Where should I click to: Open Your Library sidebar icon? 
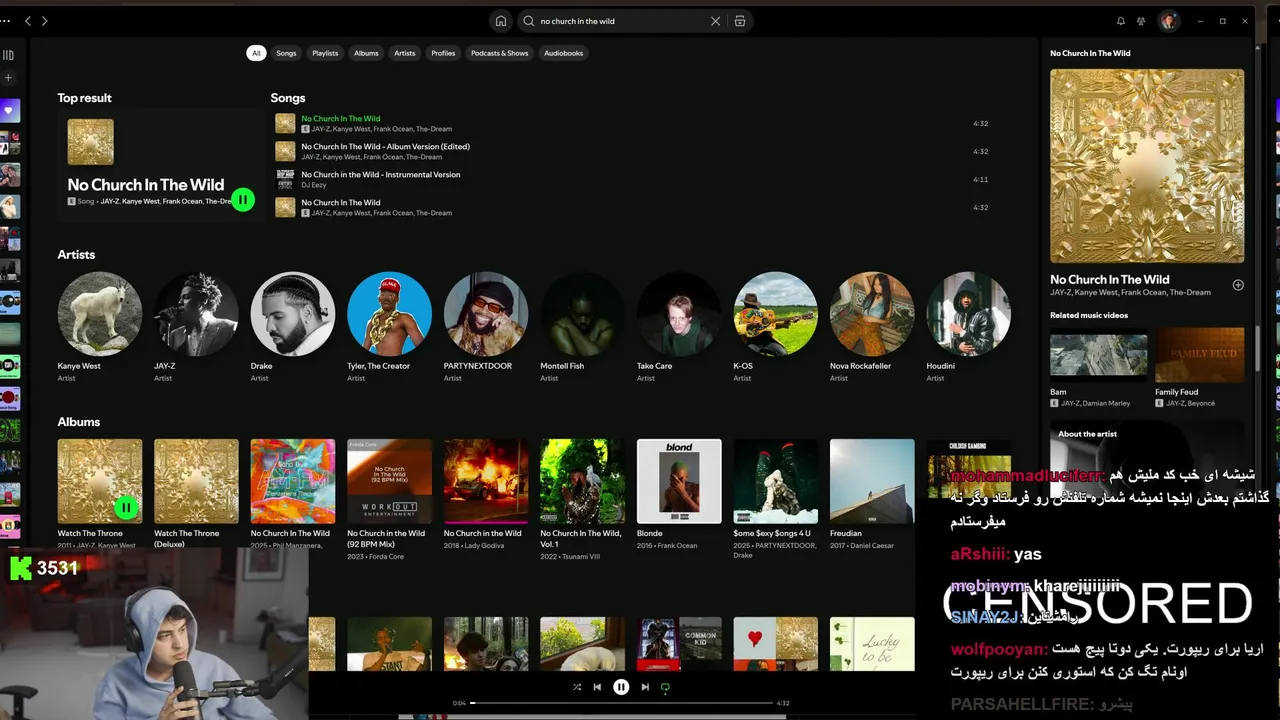(x=8, y=55)
